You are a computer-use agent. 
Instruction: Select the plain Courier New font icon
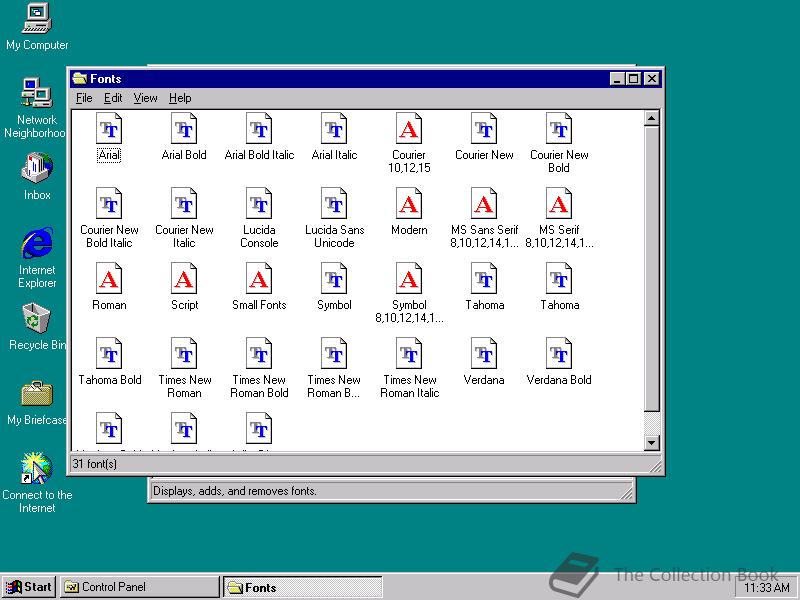pos(484,129)
